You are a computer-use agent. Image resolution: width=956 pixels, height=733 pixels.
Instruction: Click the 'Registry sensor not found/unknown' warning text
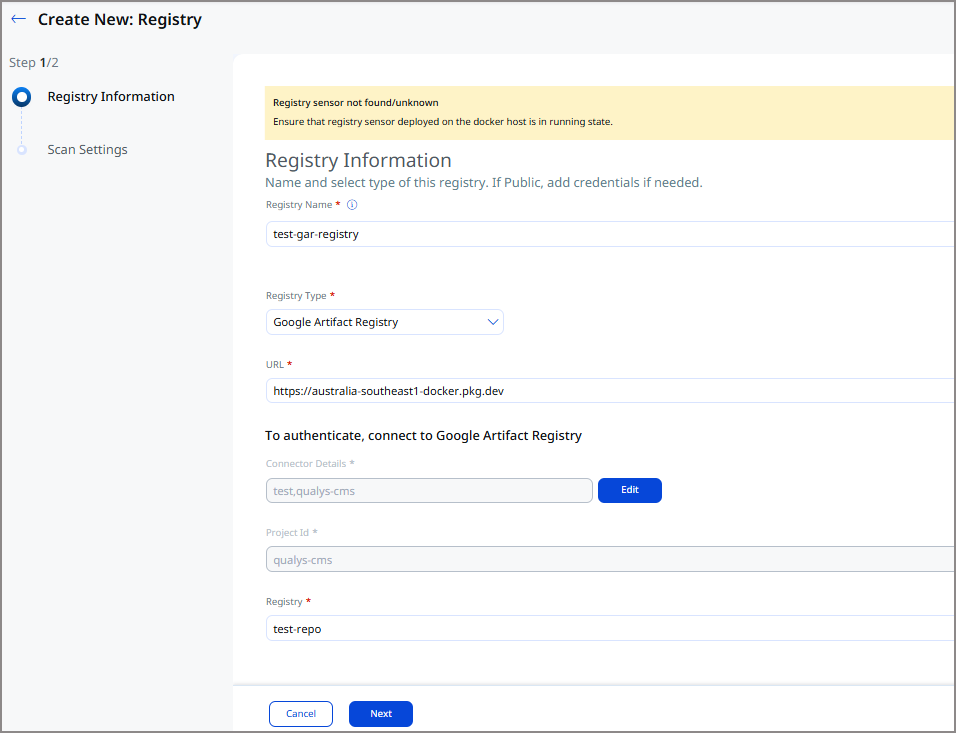(355, 102)
